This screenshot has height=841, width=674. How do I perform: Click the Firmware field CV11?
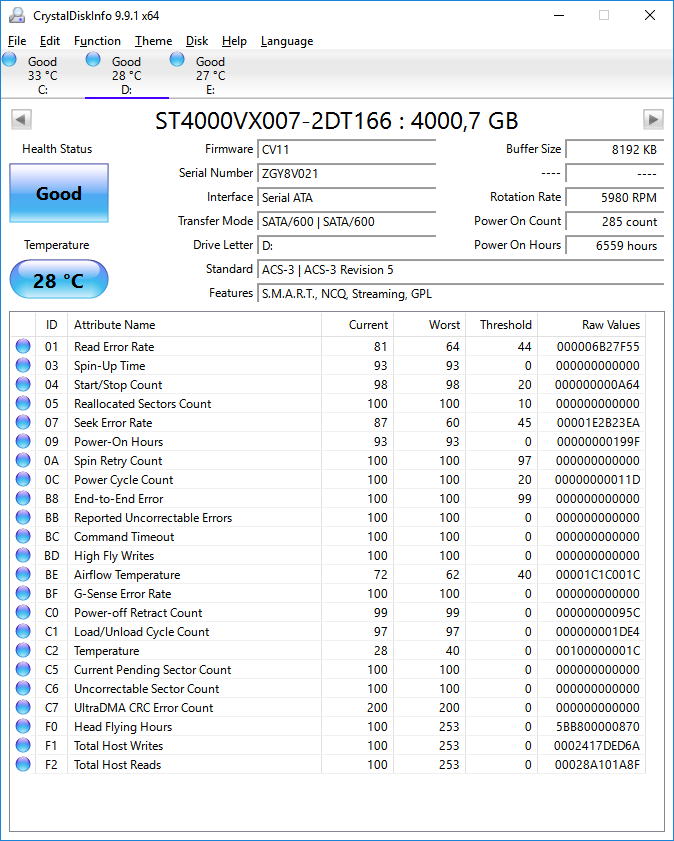[346, 150]
